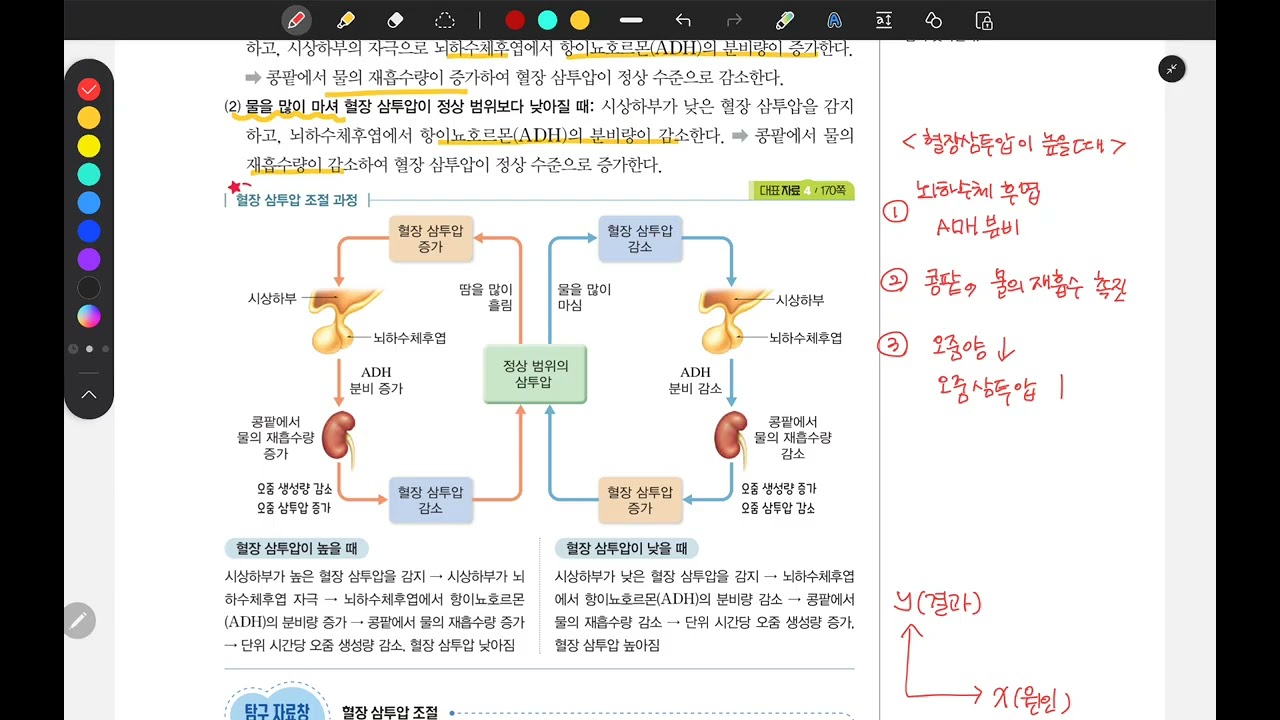Open the text box insert tool
The width and height of the screenshot is (1280, 720).
pyautogui.click(x=883, y=20)
